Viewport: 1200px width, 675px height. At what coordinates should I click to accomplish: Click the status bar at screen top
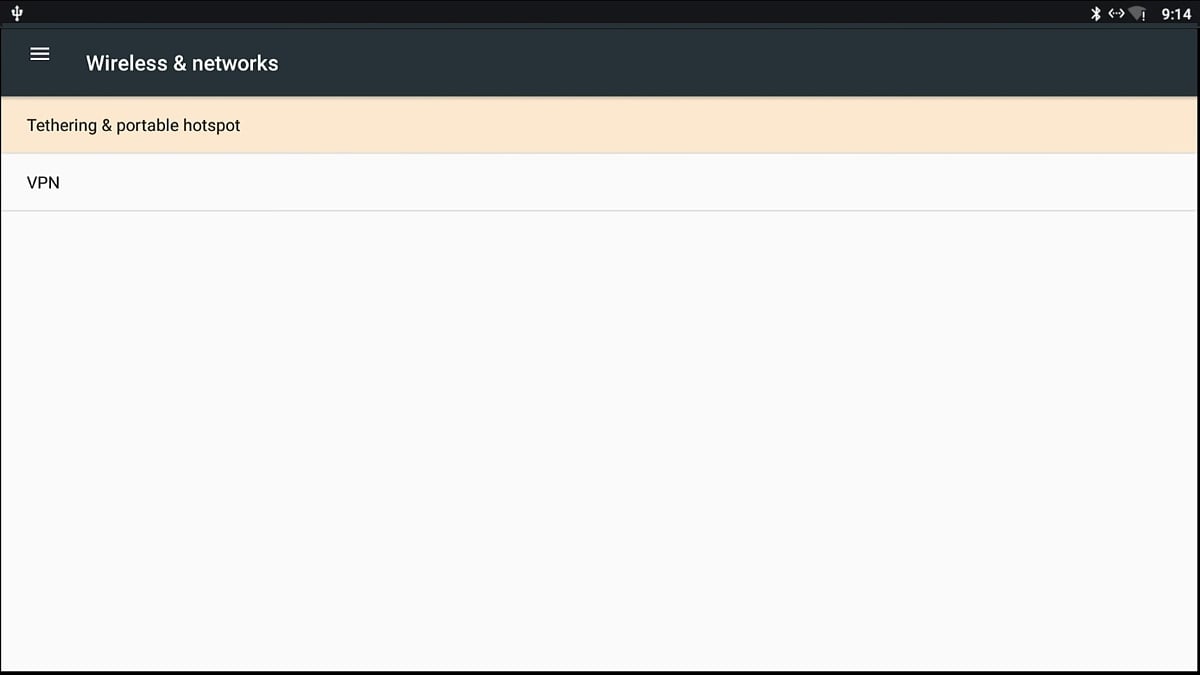point(600,13)
